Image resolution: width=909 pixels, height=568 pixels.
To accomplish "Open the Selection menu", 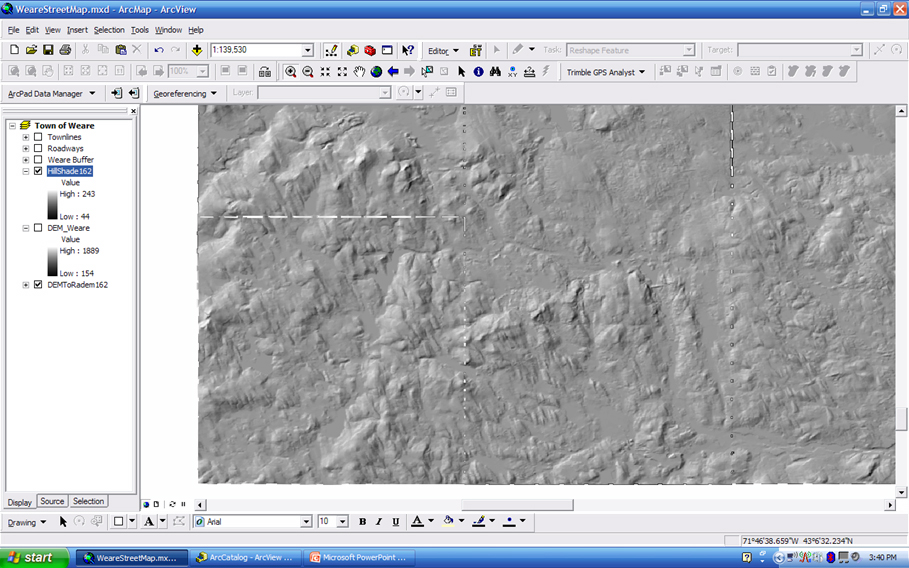I will click(109, 30).
